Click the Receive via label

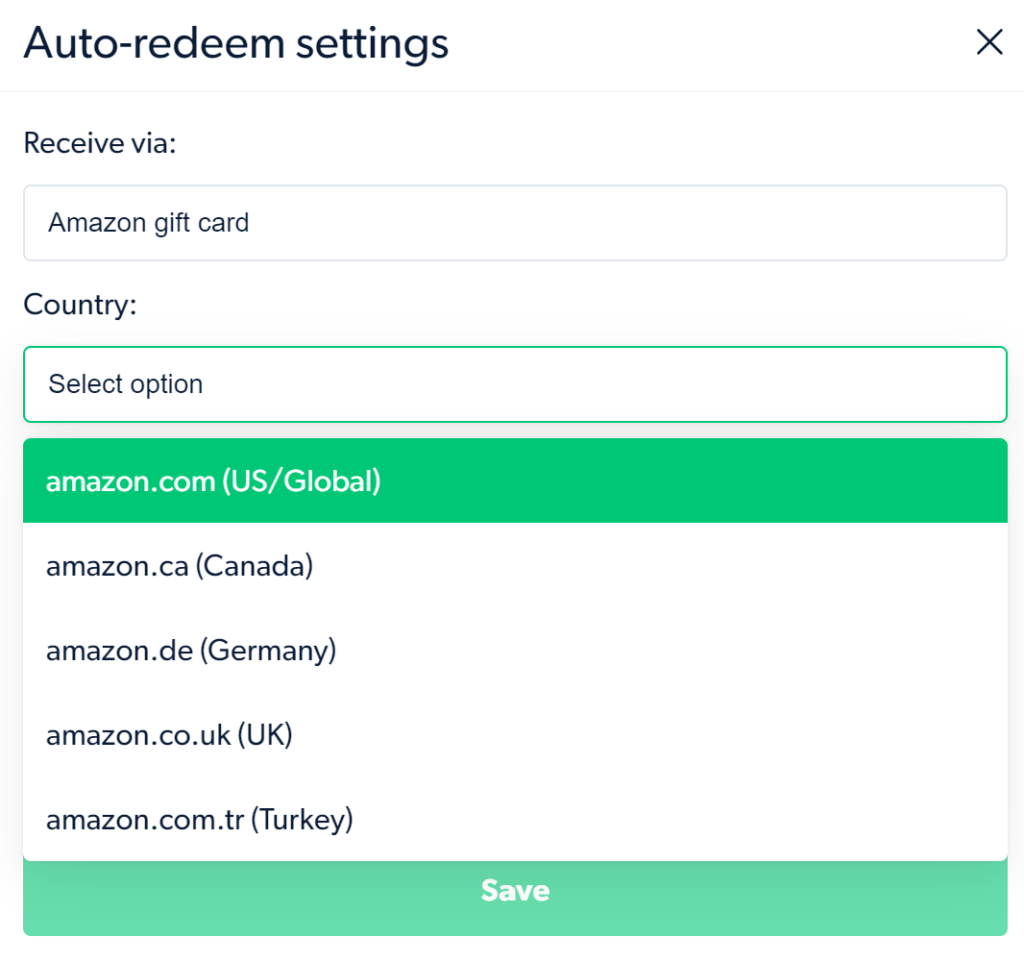tap(99, 144)
